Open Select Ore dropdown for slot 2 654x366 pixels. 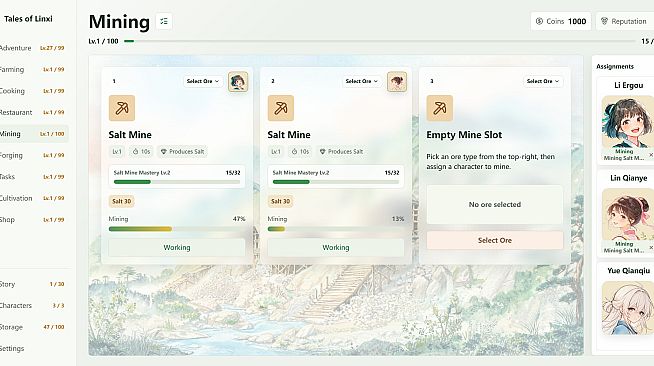click(362, 81)
